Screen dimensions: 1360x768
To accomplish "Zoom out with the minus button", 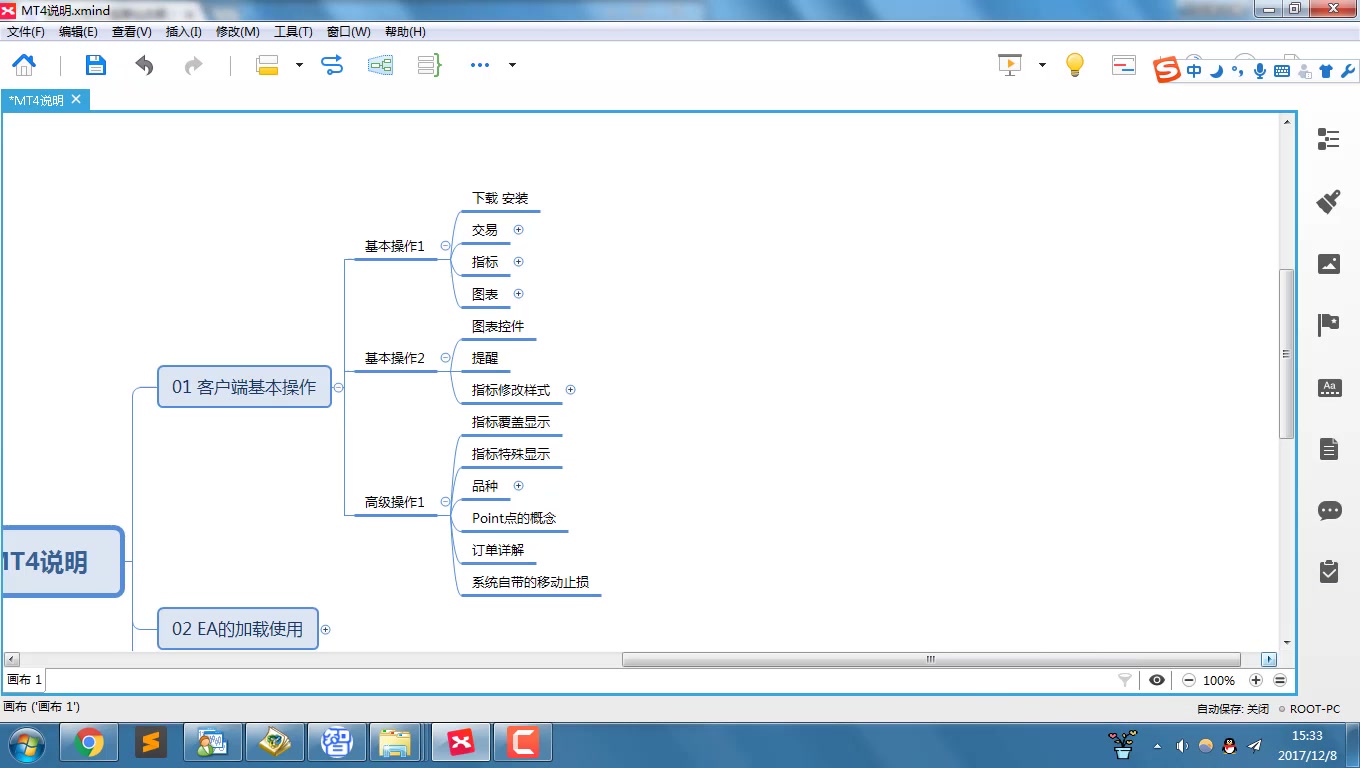I will 1189,680.
